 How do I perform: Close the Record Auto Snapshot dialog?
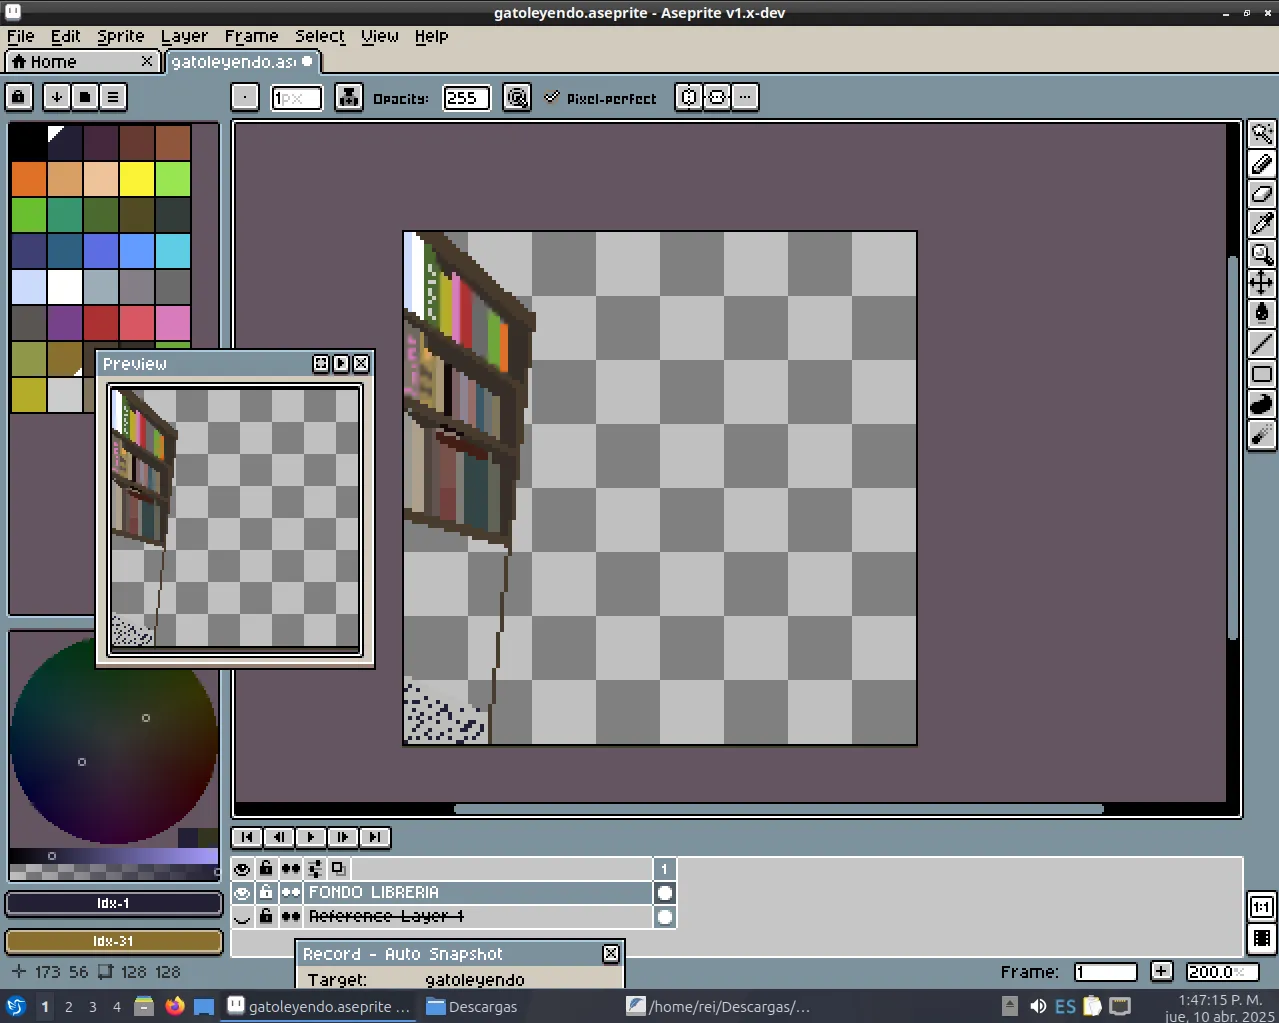pyautogui.click(x=611, y=954)
